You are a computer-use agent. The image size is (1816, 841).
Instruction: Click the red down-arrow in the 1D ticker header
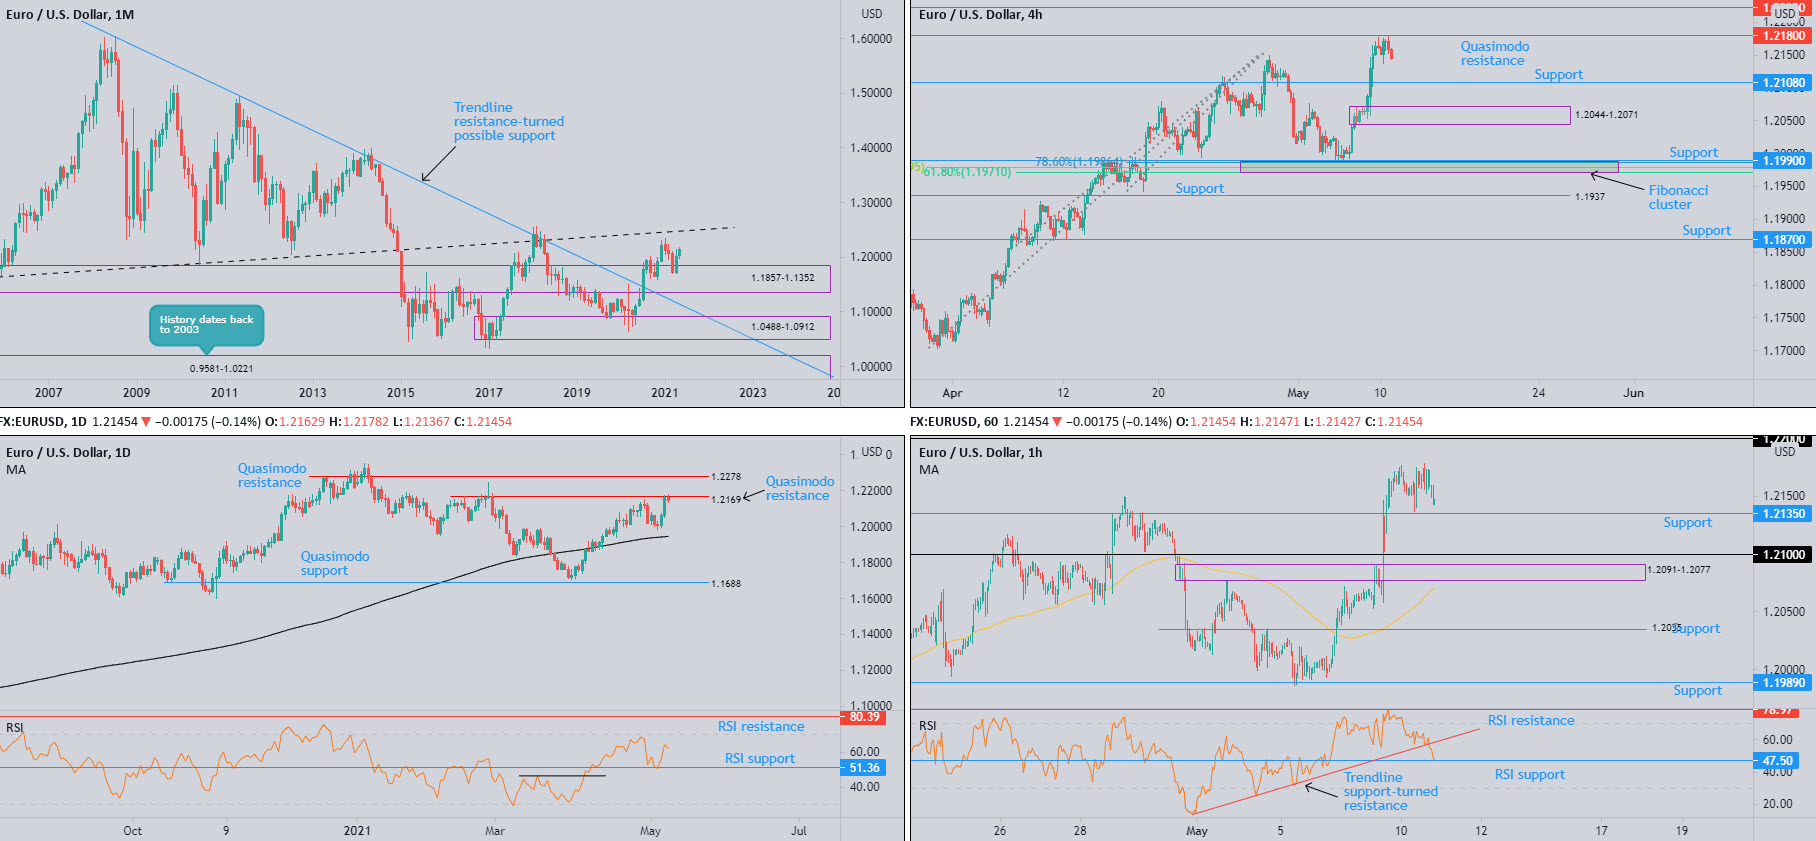click(147, 422)
